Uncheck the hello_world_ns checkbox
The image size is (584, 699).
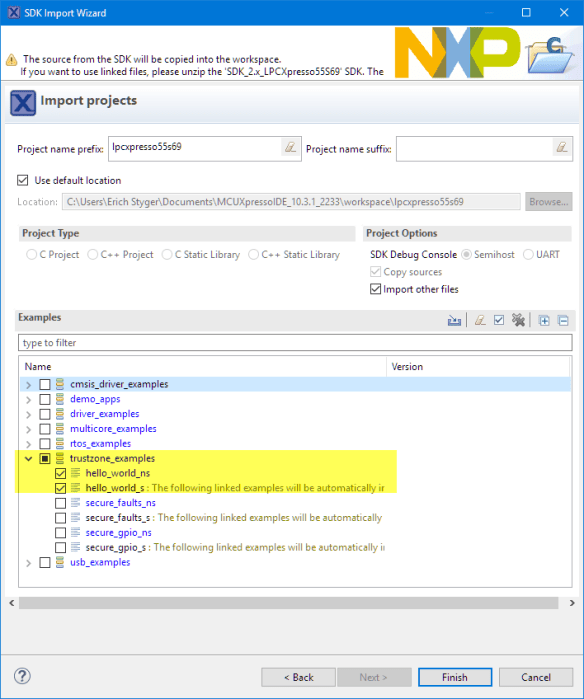coord(60,473)
